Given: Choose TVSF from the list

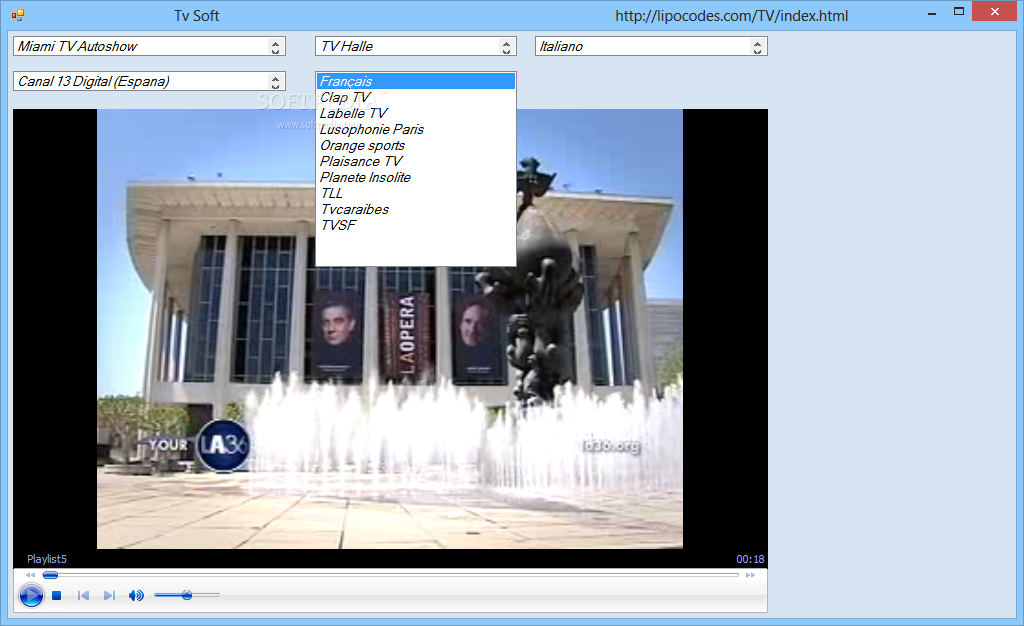Looking at the screenshot, I should point(415,225).
